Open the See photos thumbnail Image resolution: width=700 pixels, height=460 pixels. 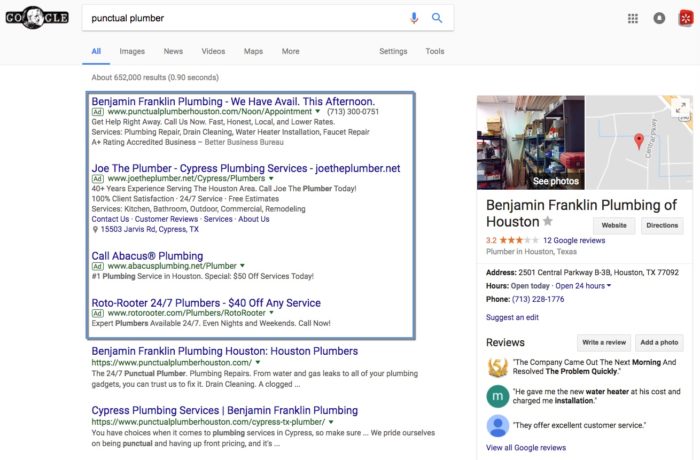click(530, 142)
